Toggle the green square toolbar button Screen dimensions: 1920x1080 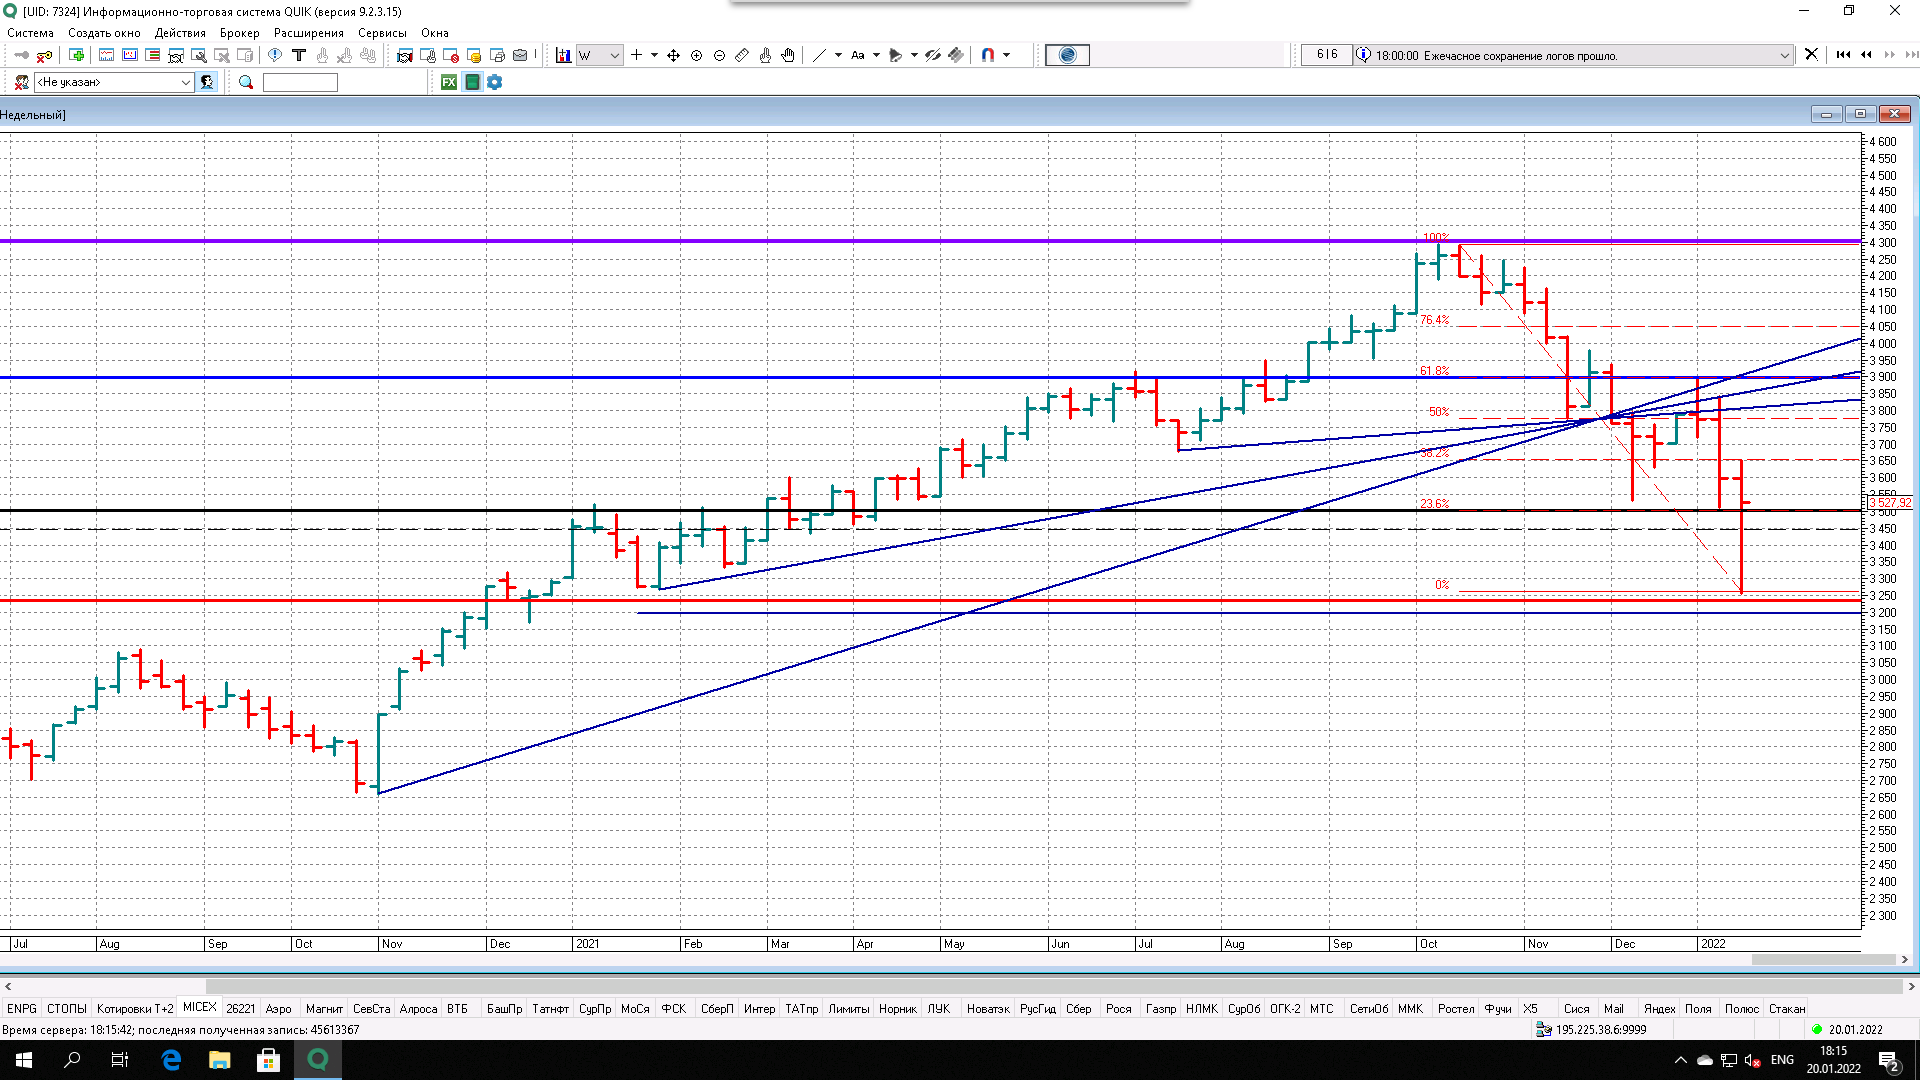tap(472, 82)
